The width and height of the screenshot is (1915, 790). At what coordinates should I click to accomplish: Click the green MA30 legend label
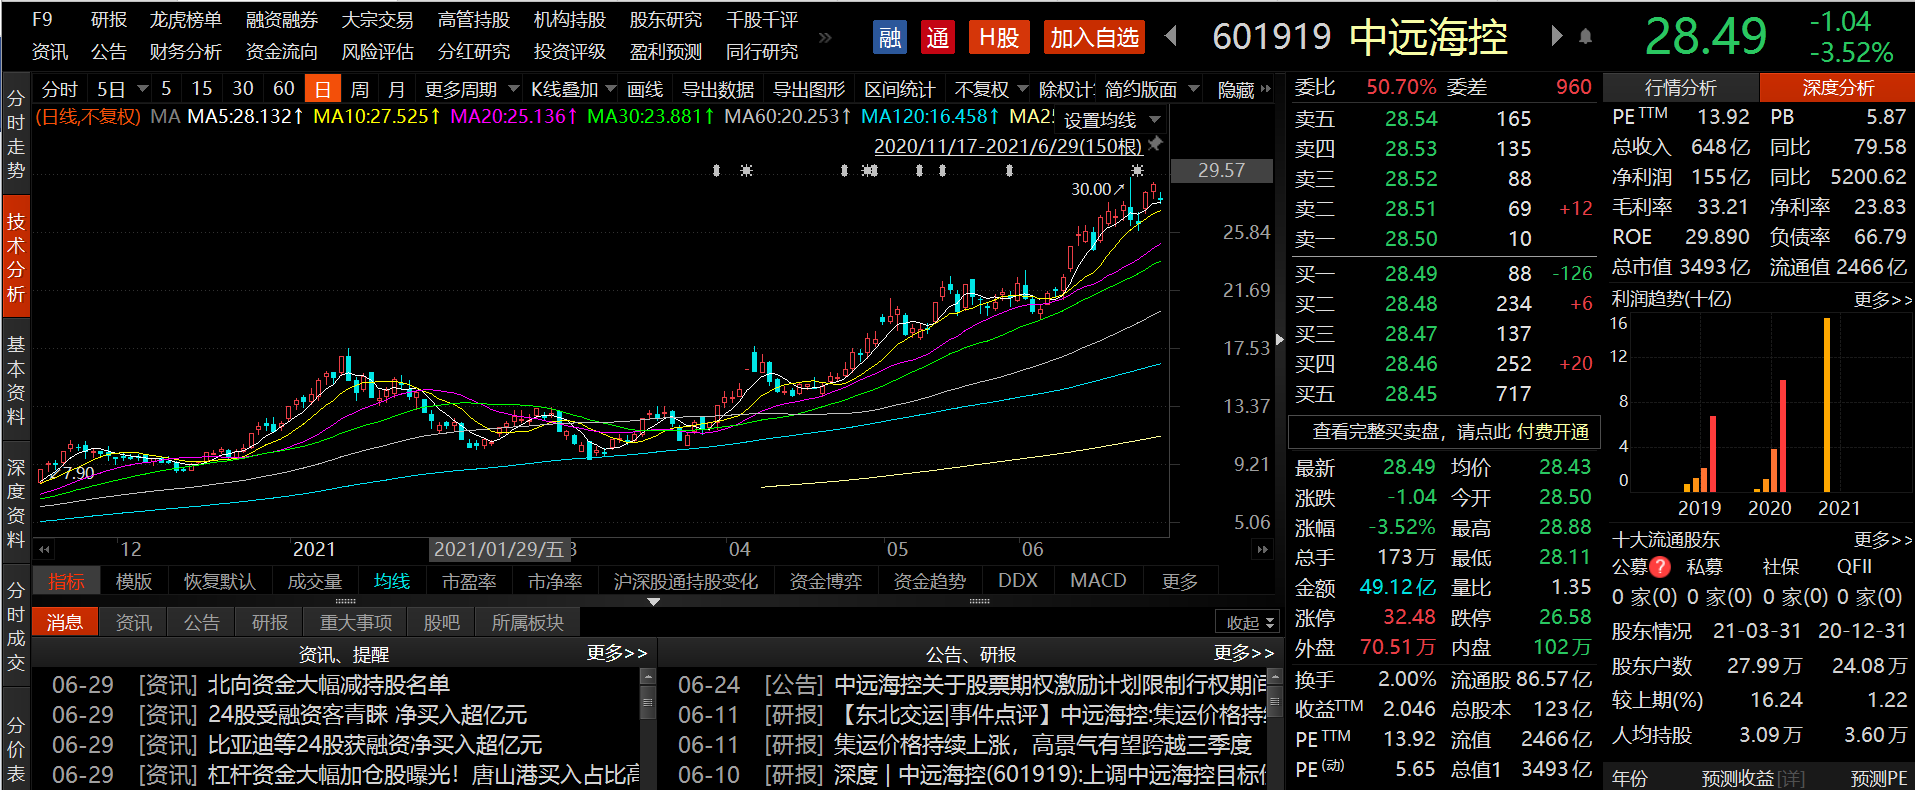[x=650, y=116]
